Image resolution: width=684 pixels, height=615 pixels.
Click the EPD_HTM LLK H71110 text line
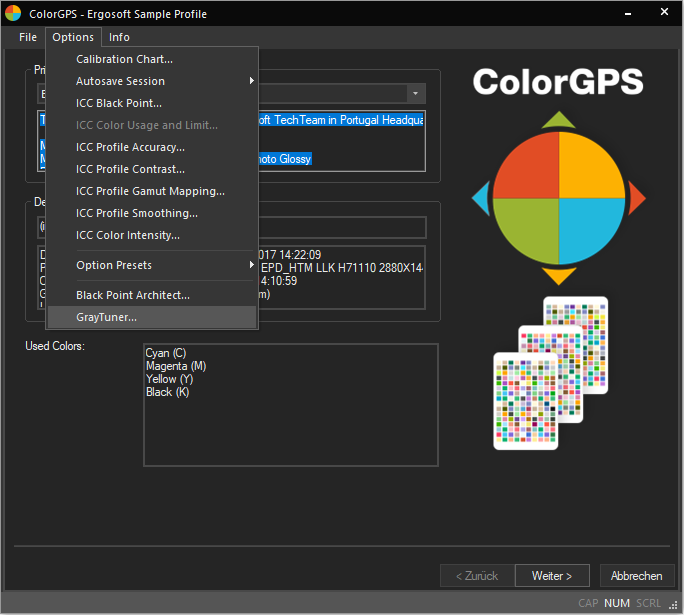[x=342, y=267]
